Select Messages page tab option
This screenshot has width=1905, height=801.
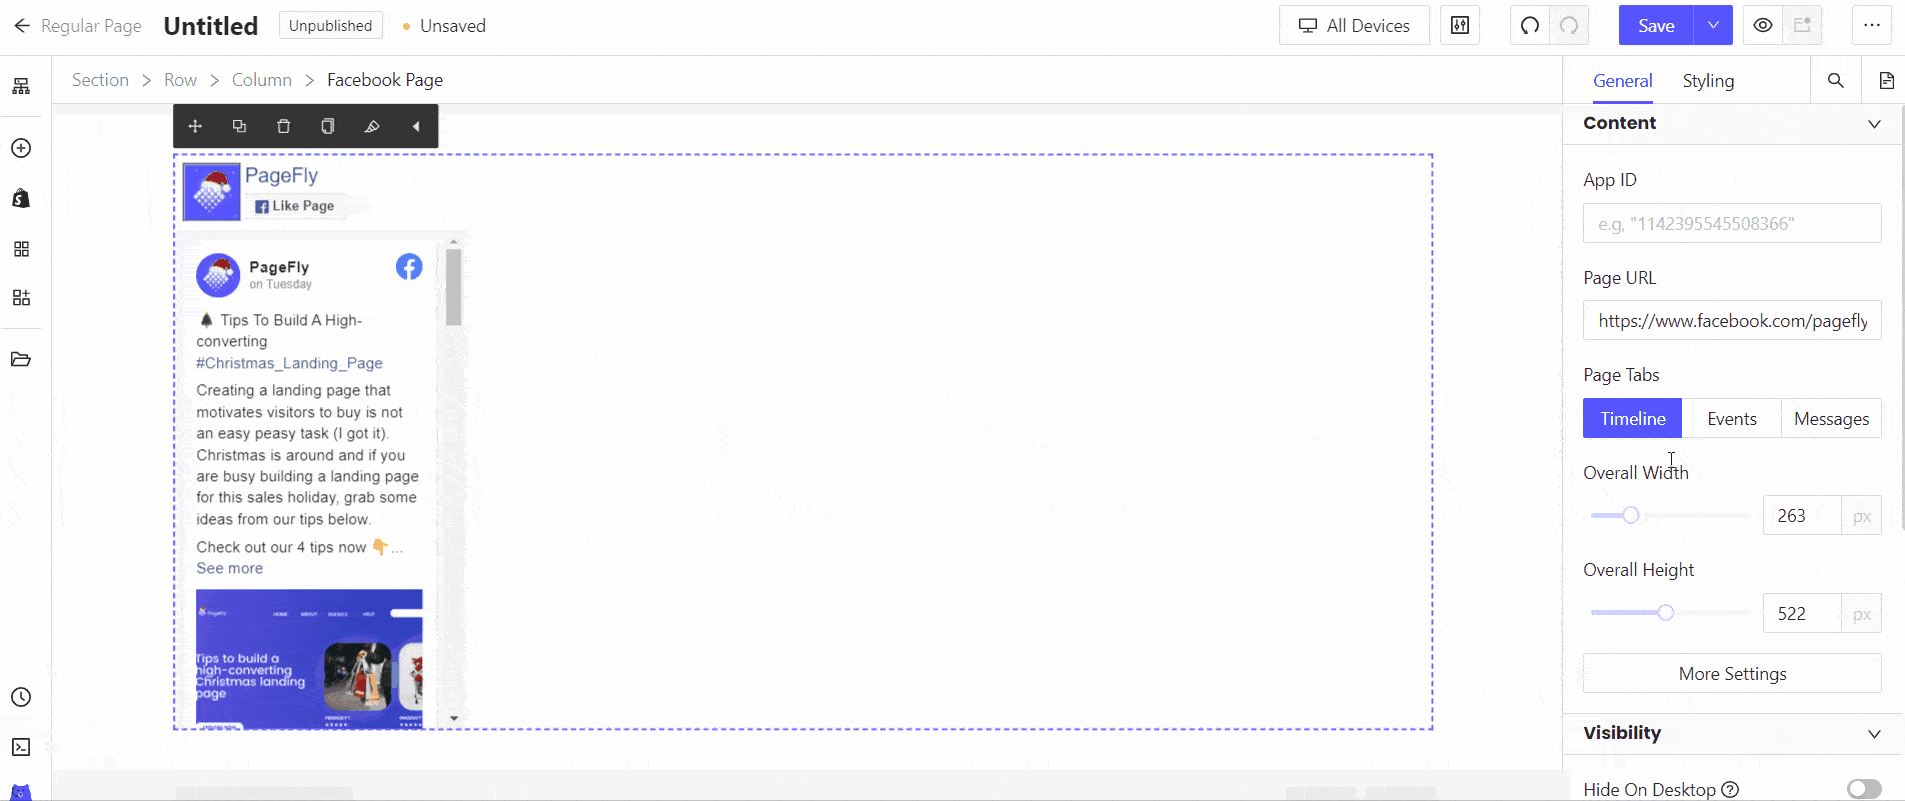pos(1831,418)
